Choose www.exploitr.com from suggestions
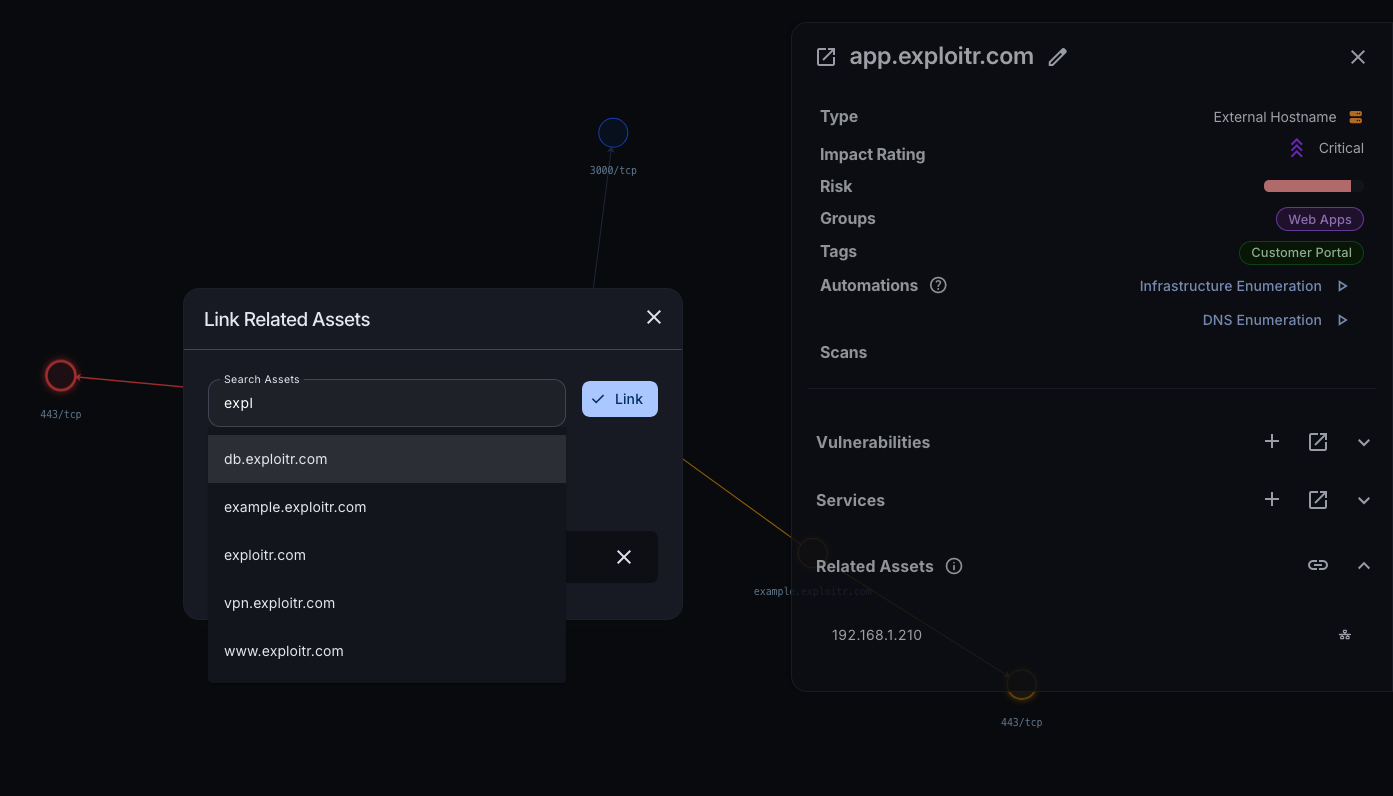 pyautogui.click(x=387, y=651)
